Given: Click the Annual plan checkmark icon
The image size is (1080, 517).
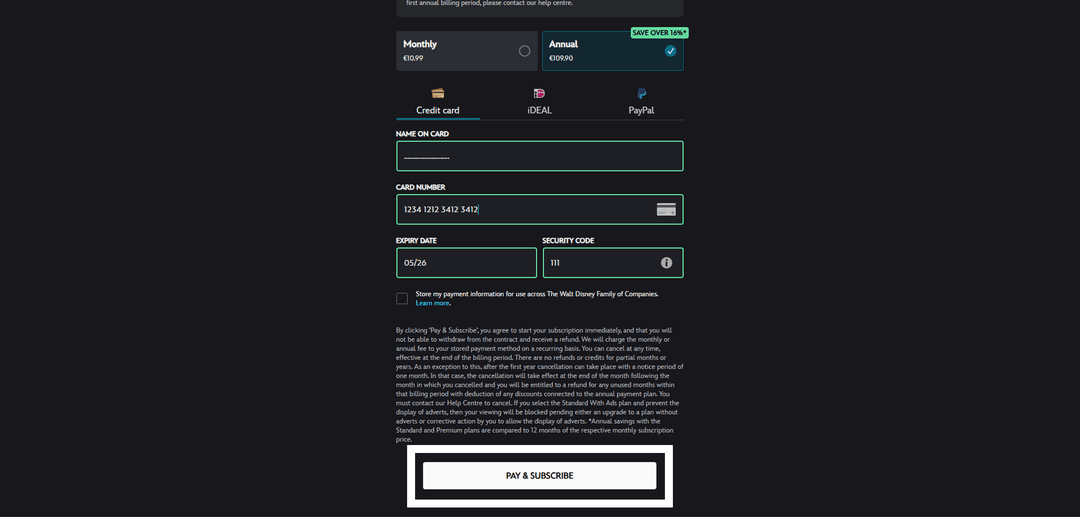Looking at the screenshot, I should pos(670,51).
